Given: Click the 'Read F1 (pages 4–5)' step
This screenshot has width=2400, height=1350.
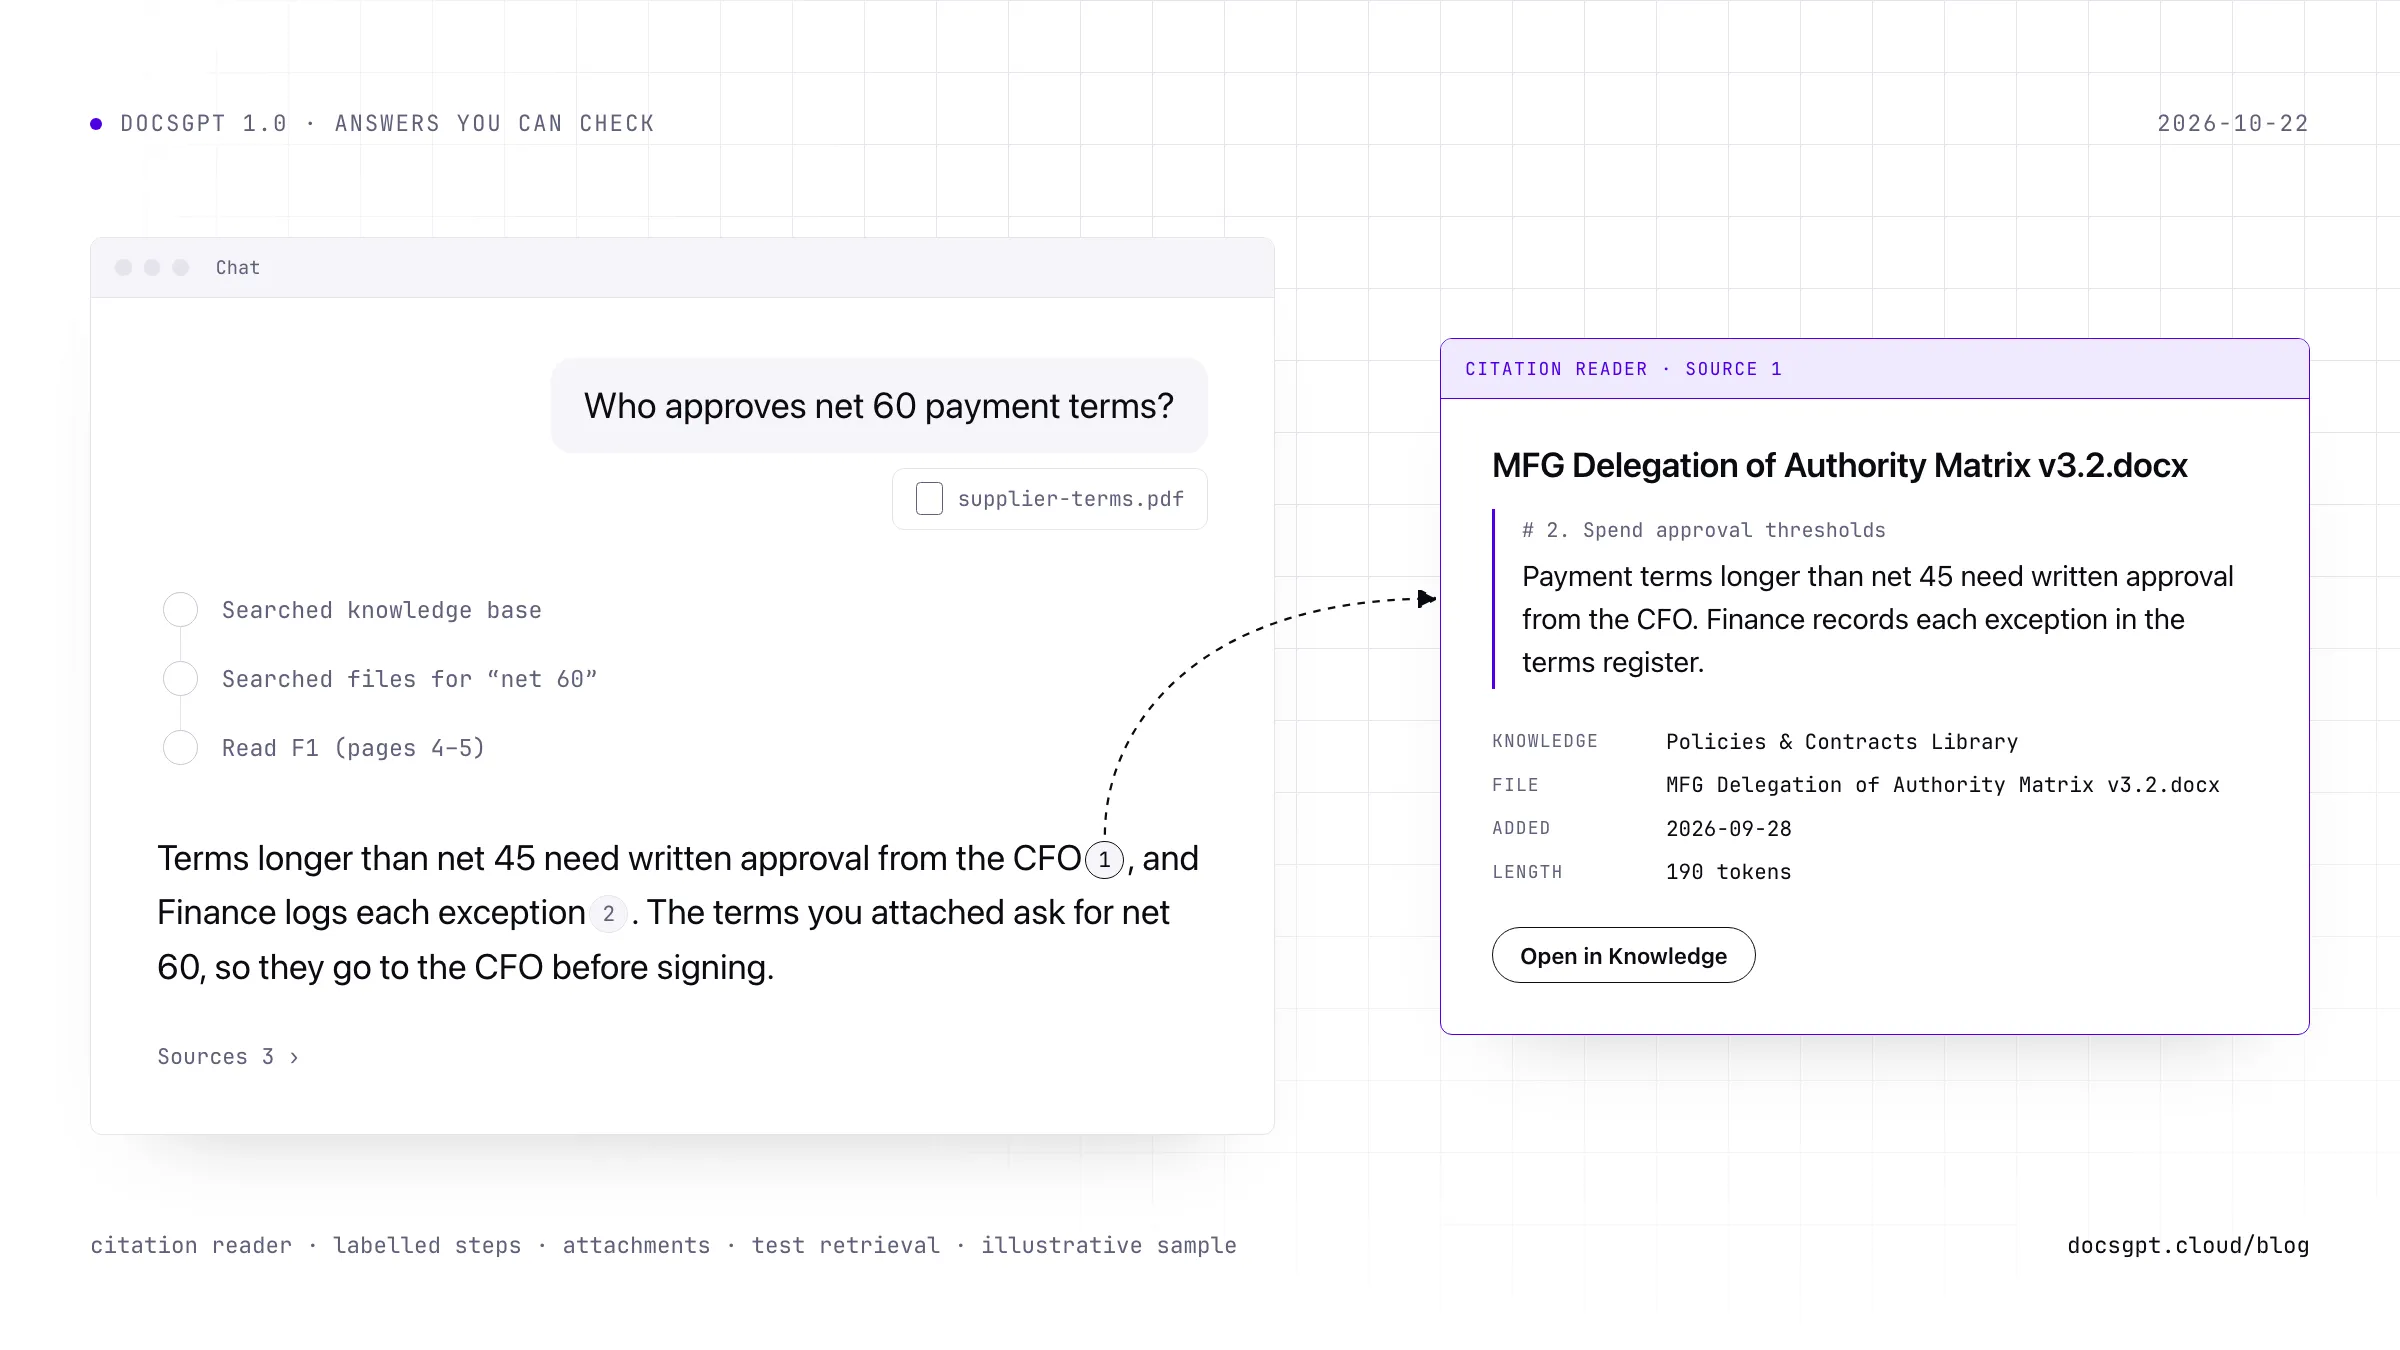Looking at the screenshot, I should (353, 749).
